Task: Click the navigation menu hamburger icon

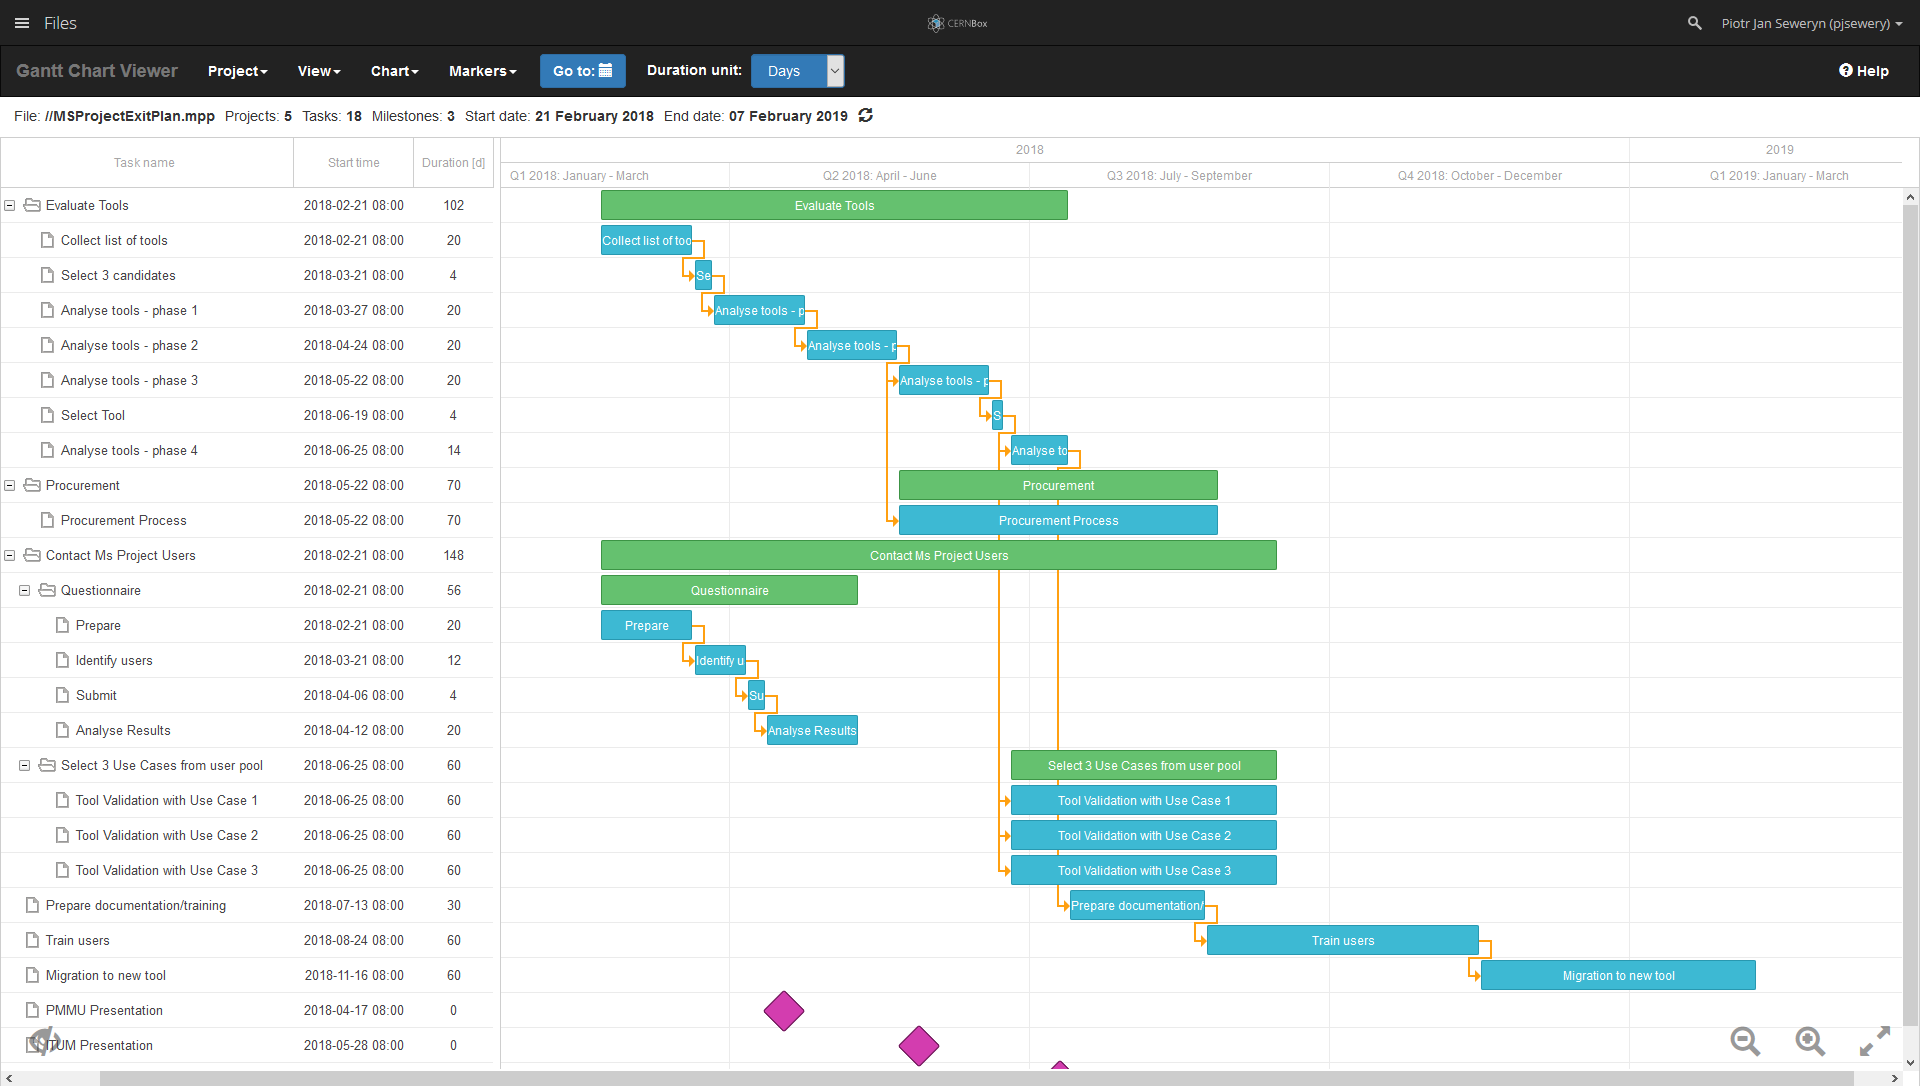Action: [x=22, y=20]
